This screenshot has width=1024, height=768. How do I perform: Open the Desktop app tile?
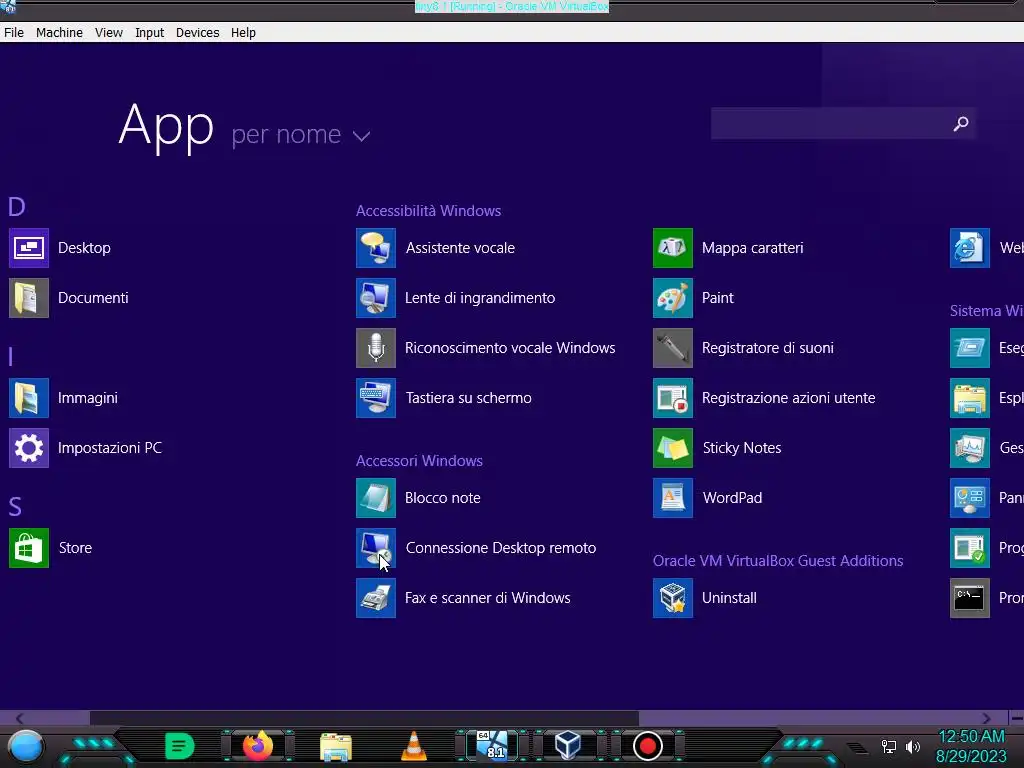[x=29, y=248]
